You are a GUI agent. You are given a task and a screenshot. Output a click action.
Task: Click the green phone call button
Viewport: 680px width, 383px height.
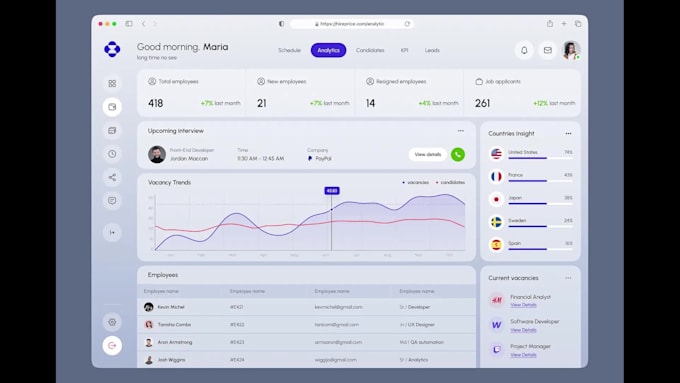(458, 154)
